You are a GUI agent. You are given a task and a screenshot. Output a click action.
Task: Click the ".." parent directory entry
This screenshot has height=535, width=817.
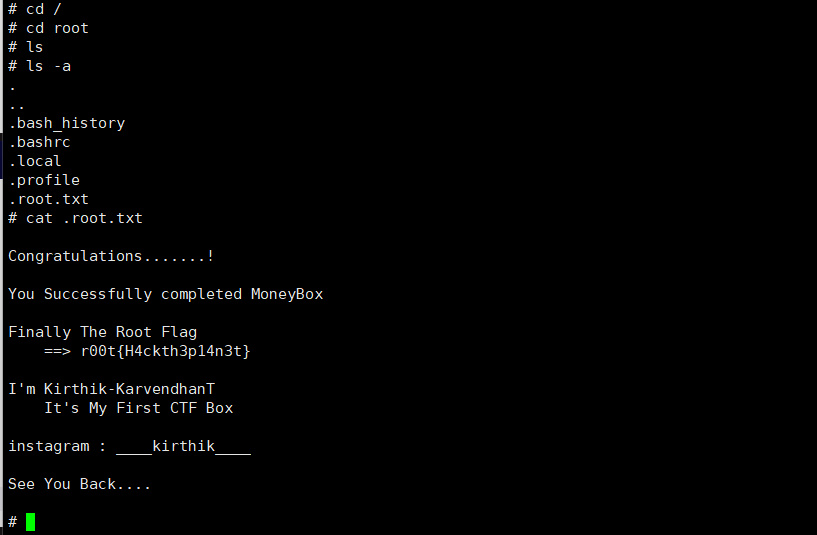(x=16, y=104)
